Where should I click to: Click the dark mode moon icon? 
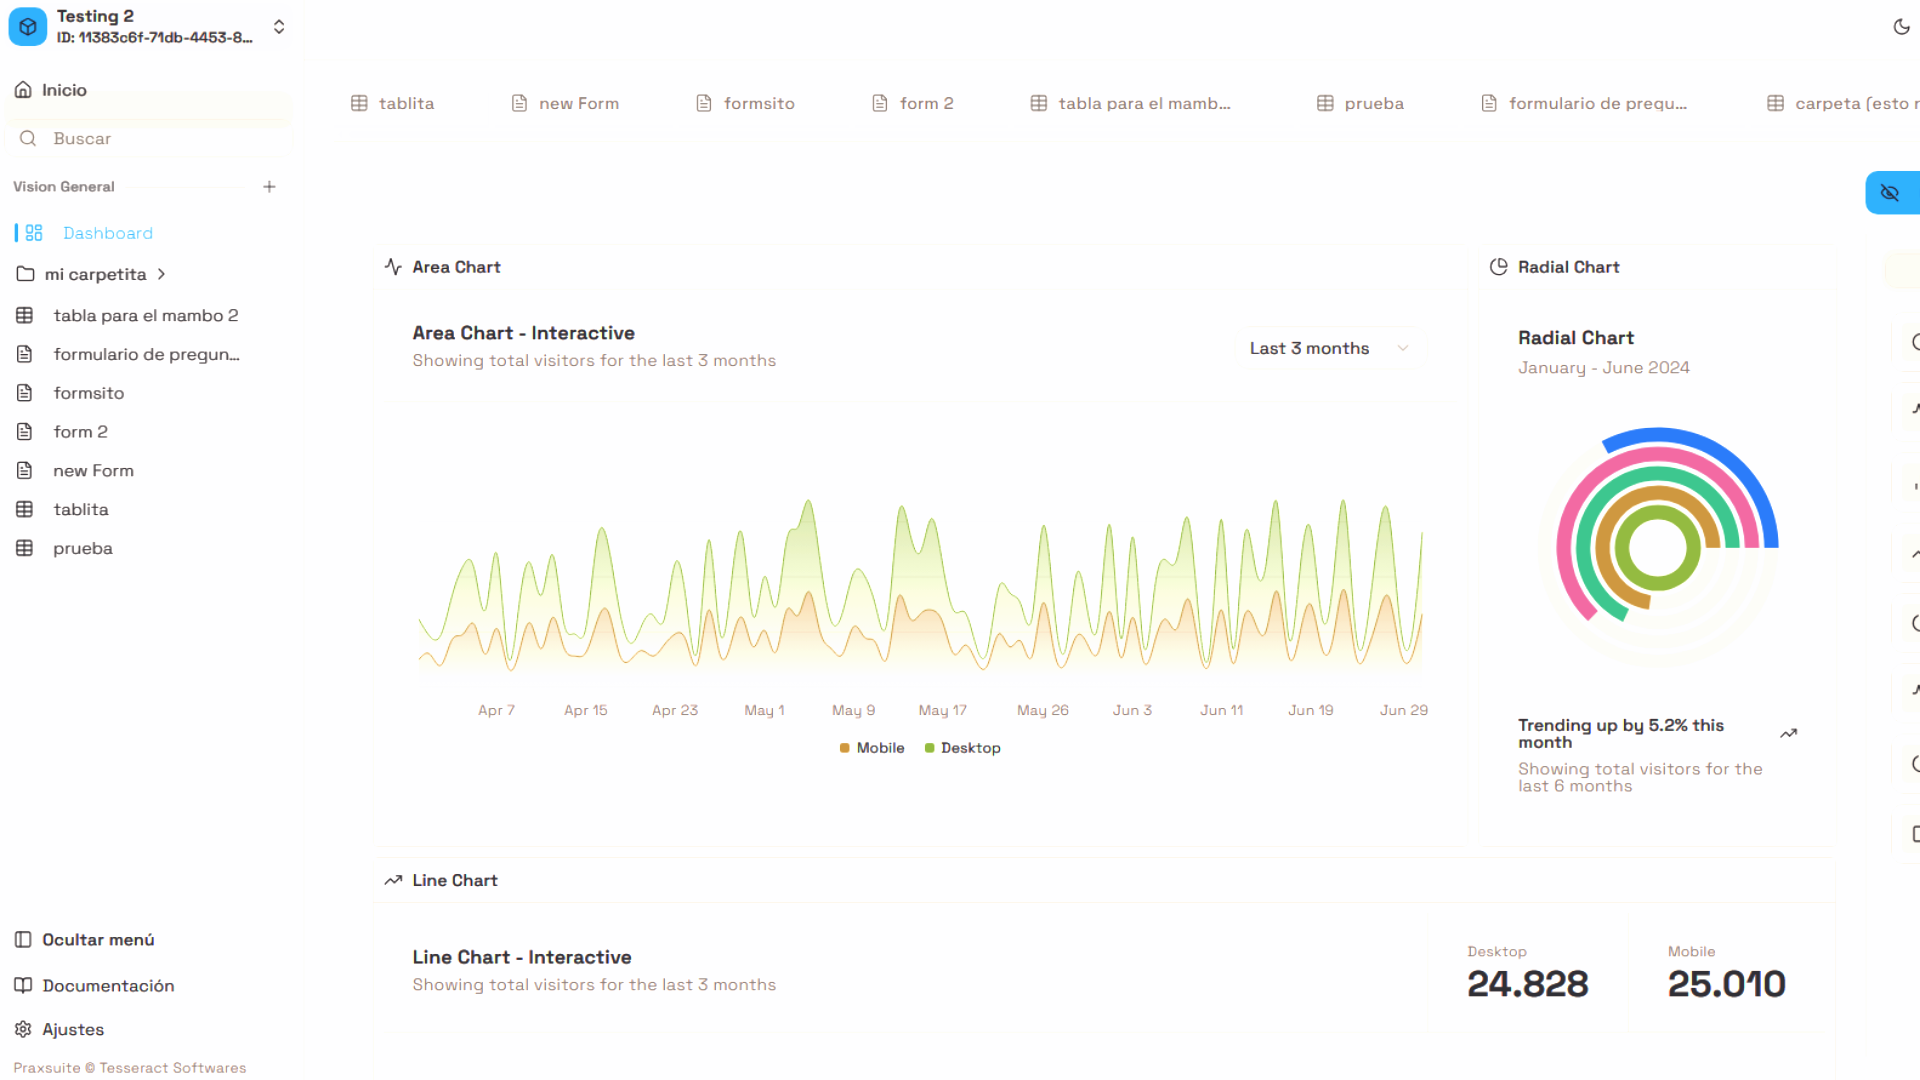pyautogui.click(x=1902, y=27)
